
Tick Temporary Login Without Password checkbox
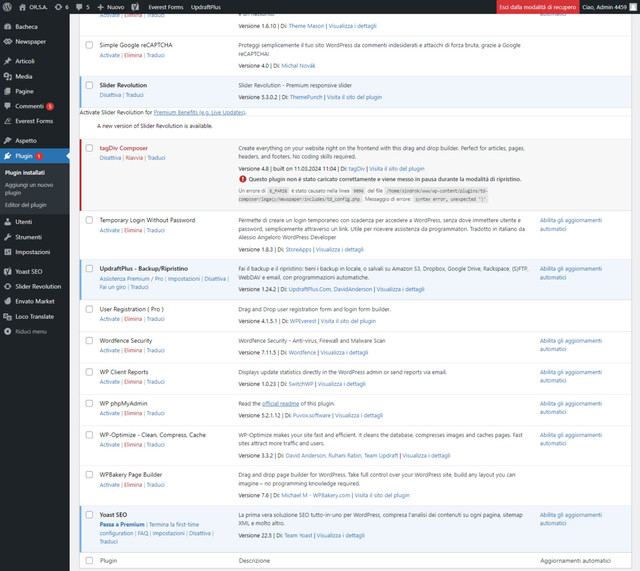(x=89, y=220)
